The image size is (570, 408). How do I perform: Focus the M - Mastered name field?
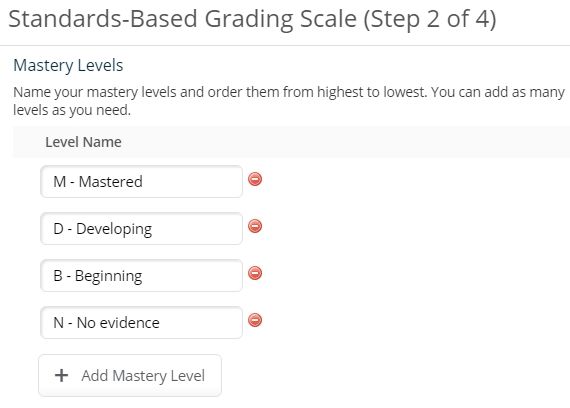coord(141,181)
